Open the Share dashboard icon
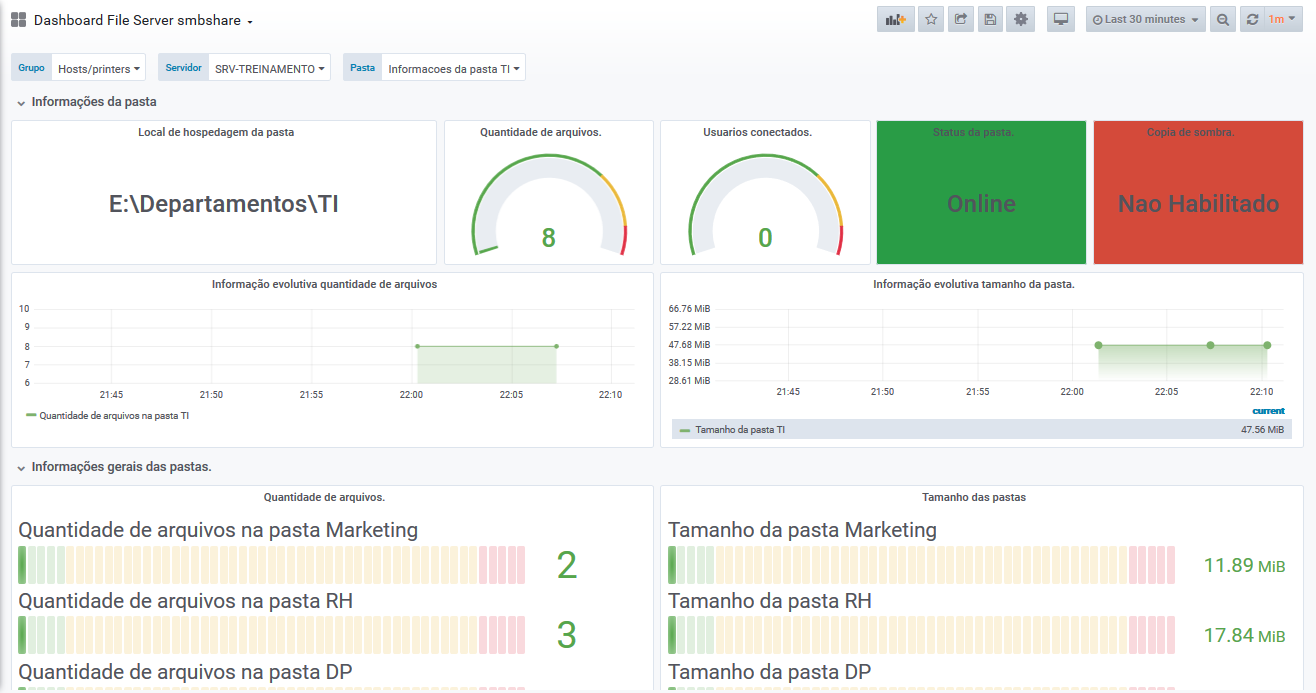 pos(961,19)
